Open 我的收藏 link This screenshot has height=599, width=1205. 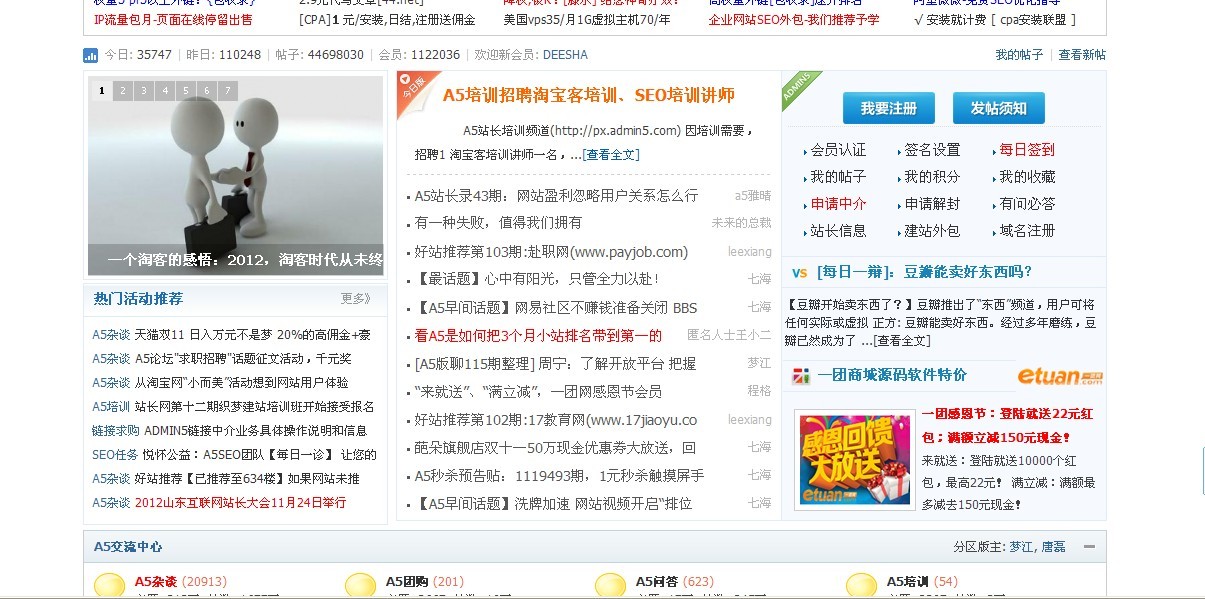[x=1027, y=177]
